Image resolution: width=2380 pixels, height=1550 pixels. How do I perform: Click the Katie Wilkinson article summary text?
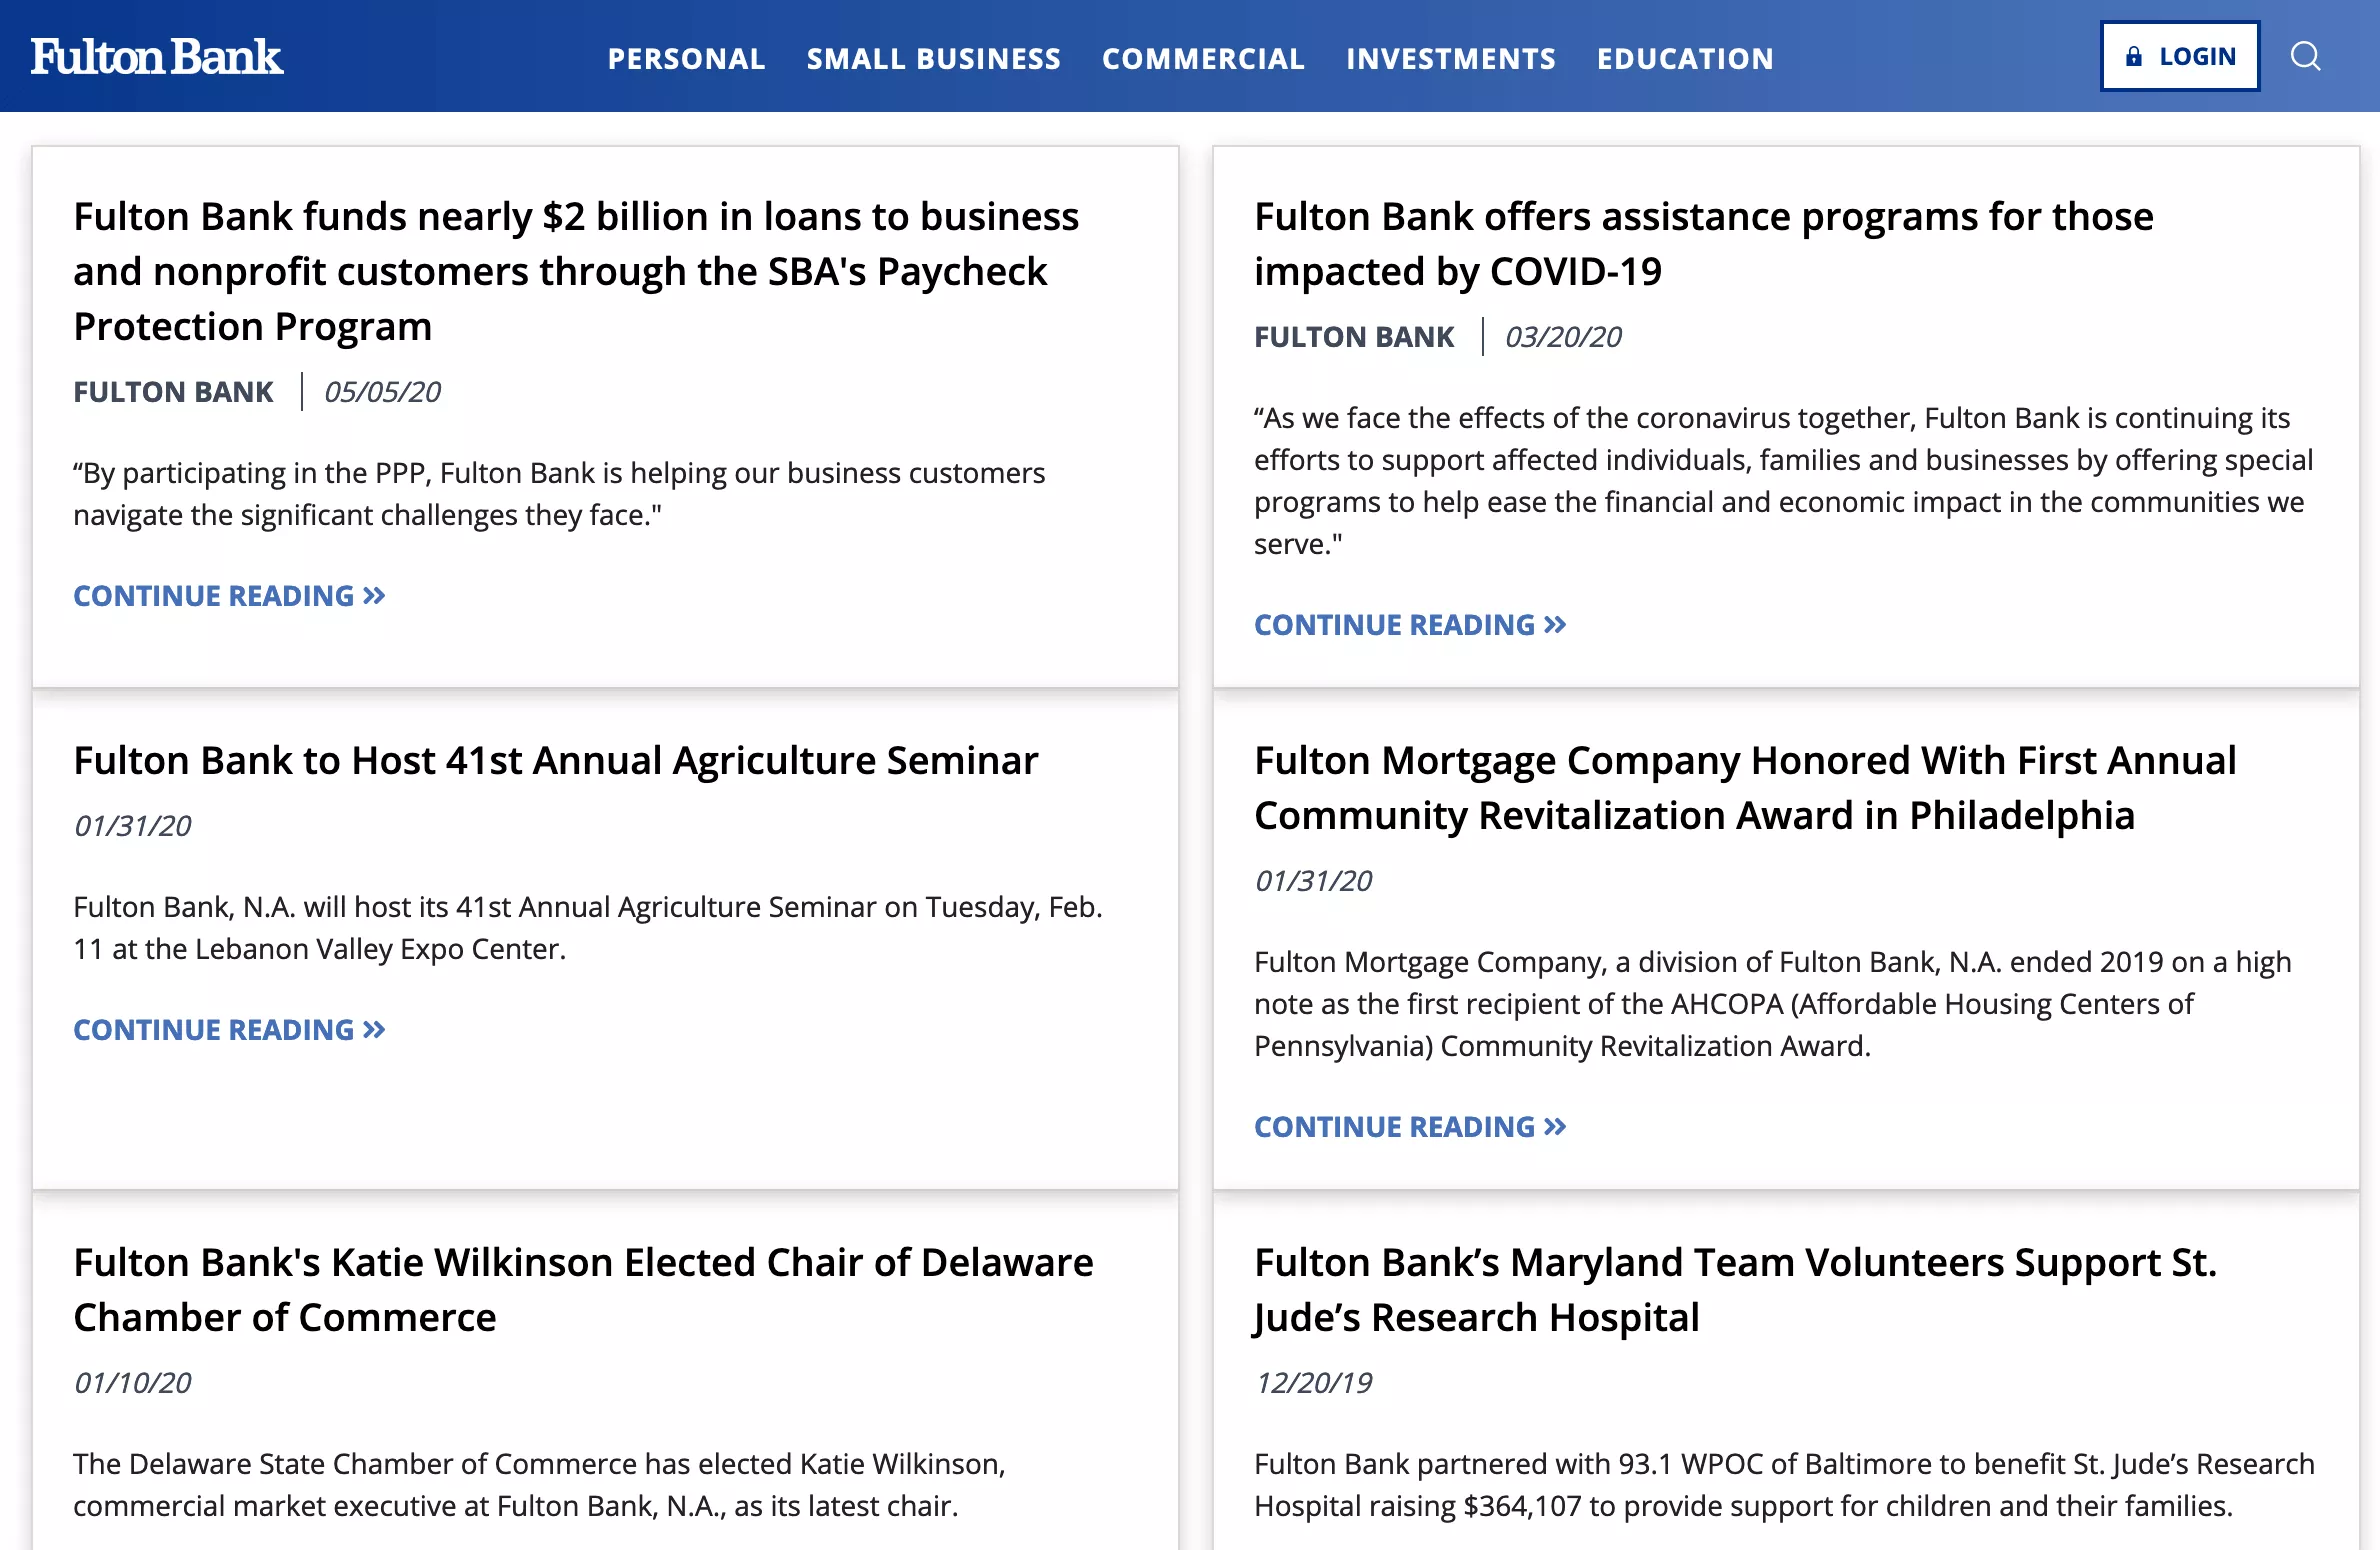(539, 1485)
